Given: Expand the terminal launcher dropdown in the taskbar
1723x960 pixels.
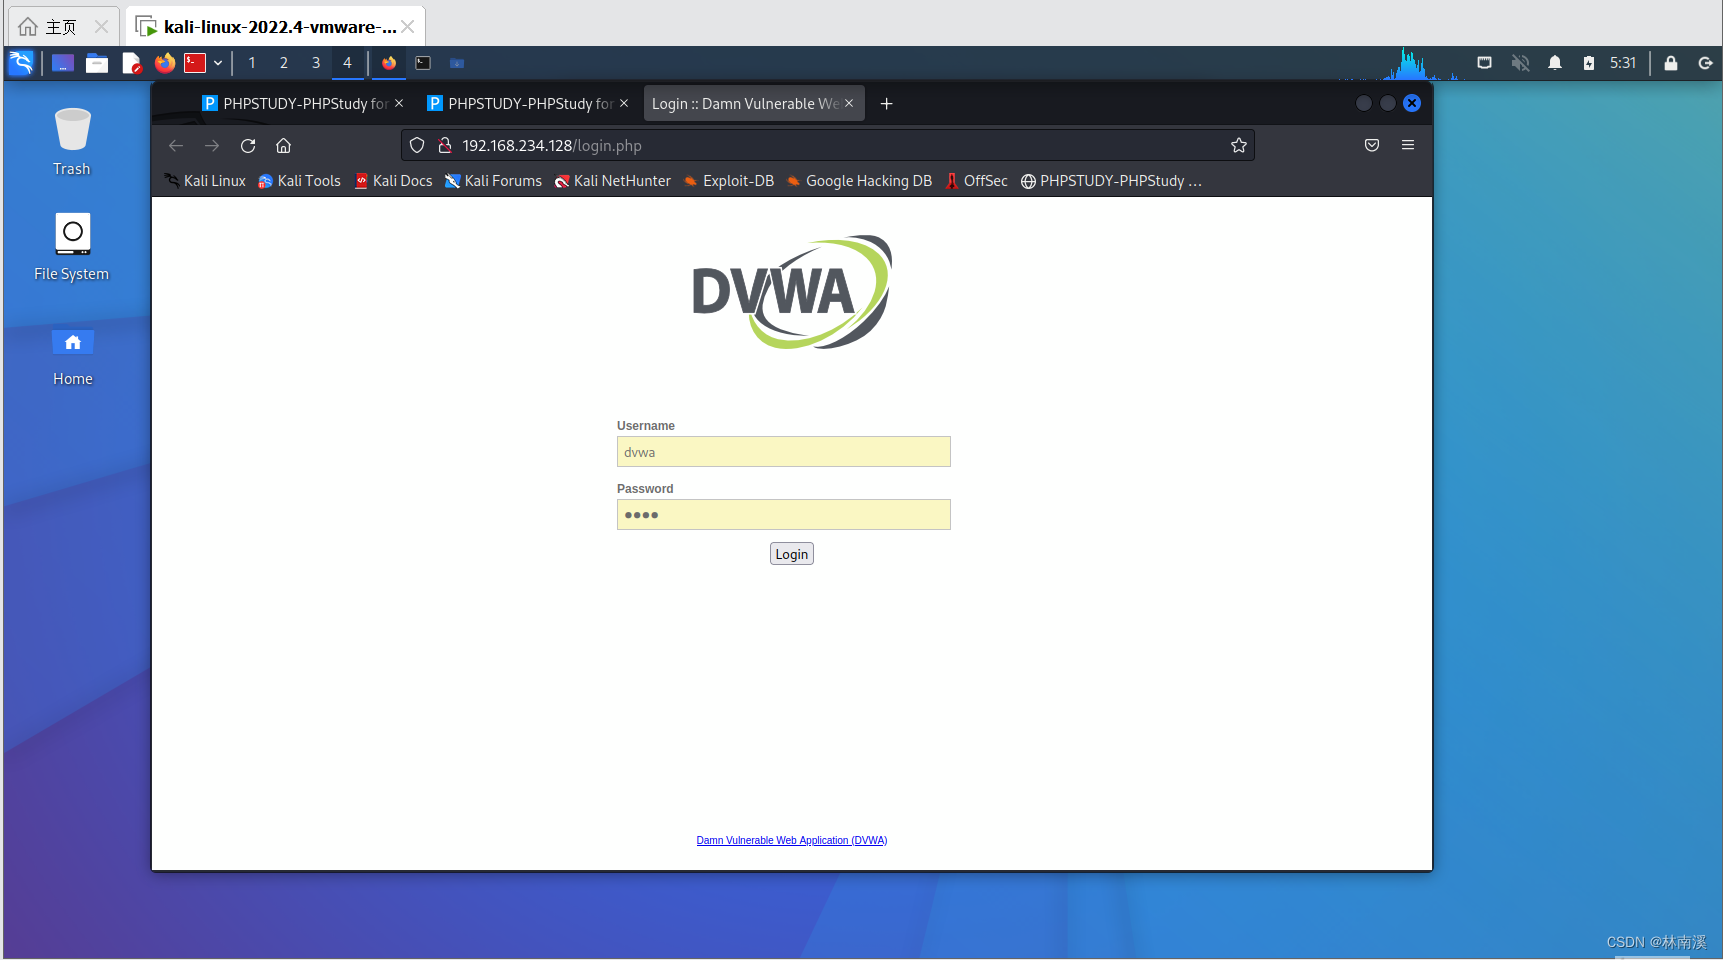Looking at the screenshot, I should click(x=218, y=63).
